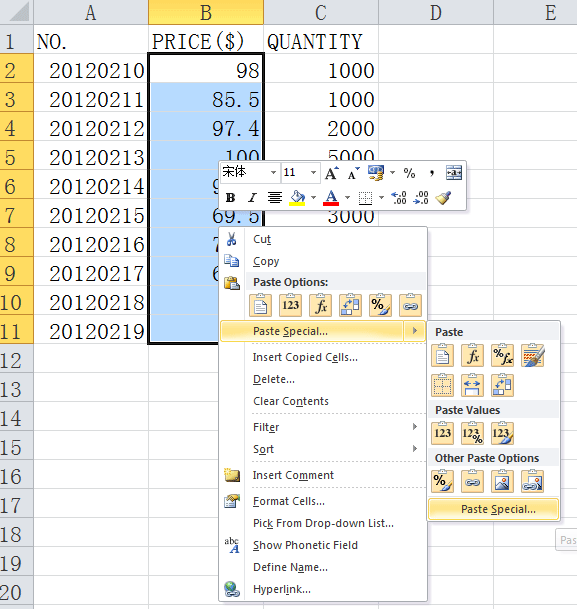Image resolution: width=577 pixels, height=609 pixels.
Task: Click Shrink Font in mini toolbar
Action: click(353, 173)
